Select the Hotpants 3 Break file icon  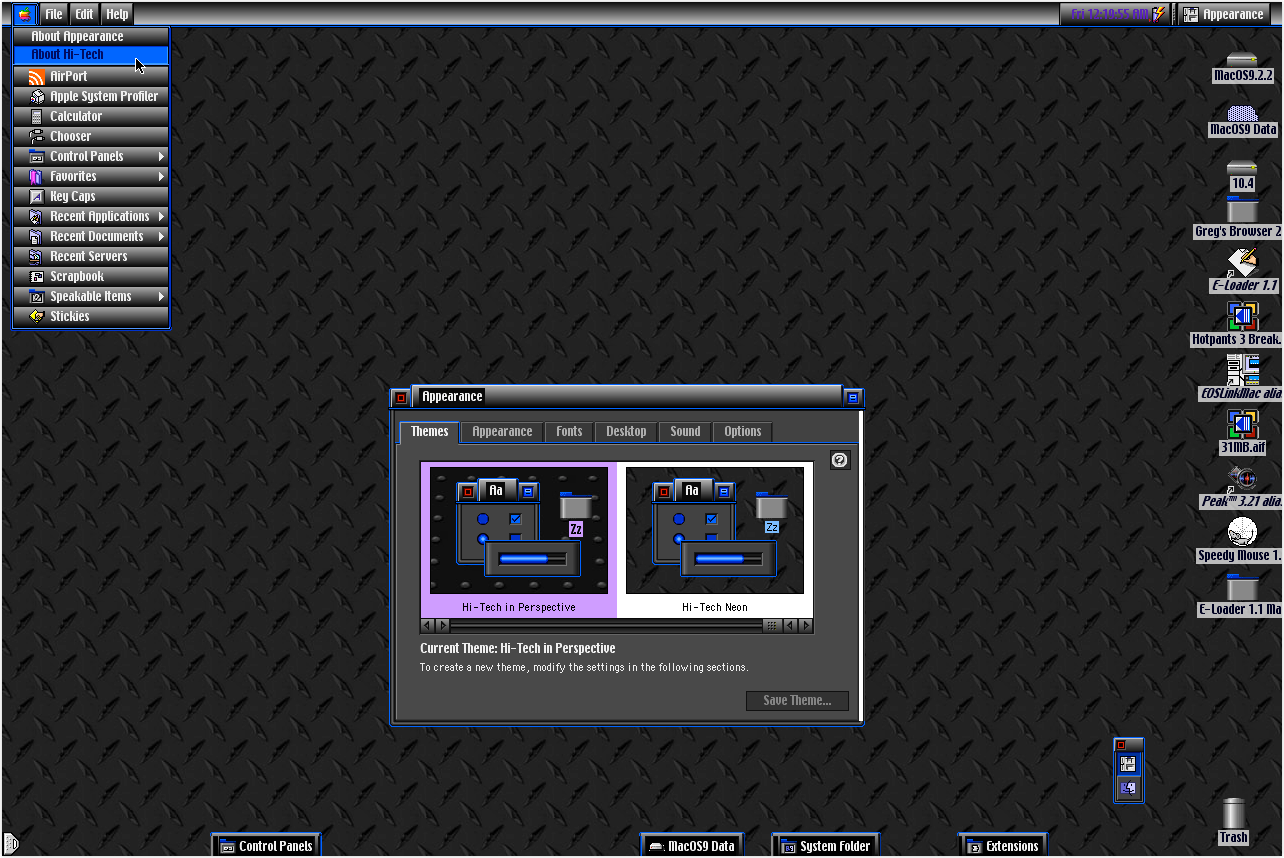(1242, 316)
